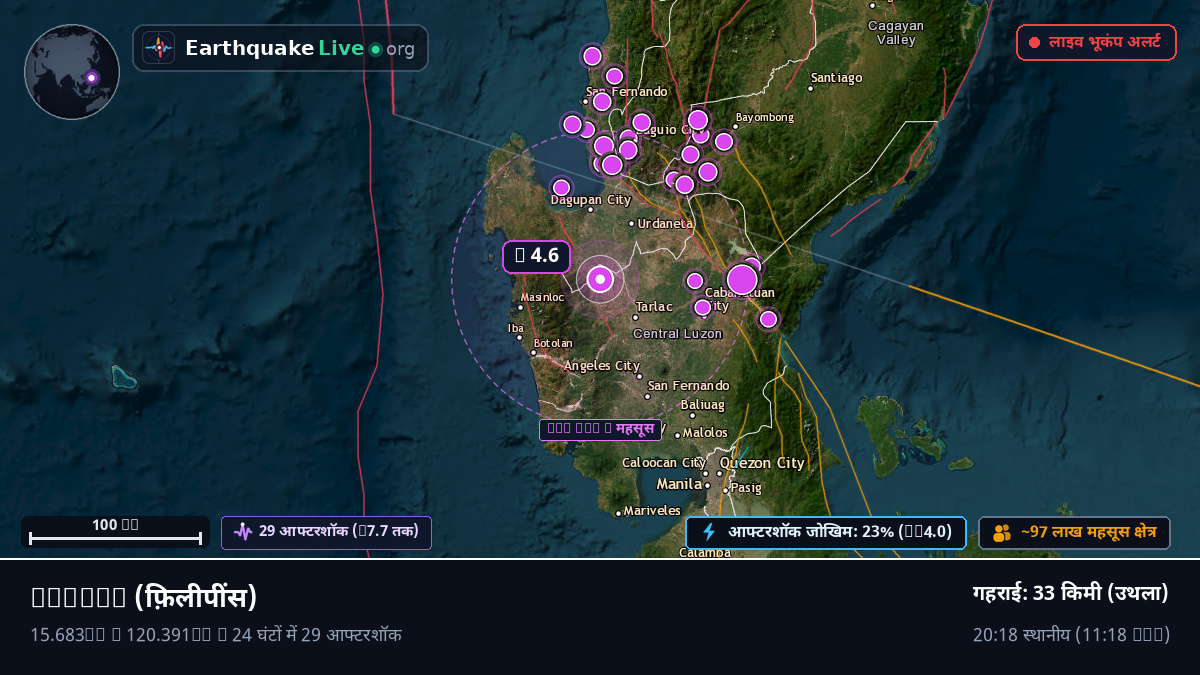This screenshot has height=675, width=1200.
Task: Click the Santiago map label
Action: pos(836,77)
